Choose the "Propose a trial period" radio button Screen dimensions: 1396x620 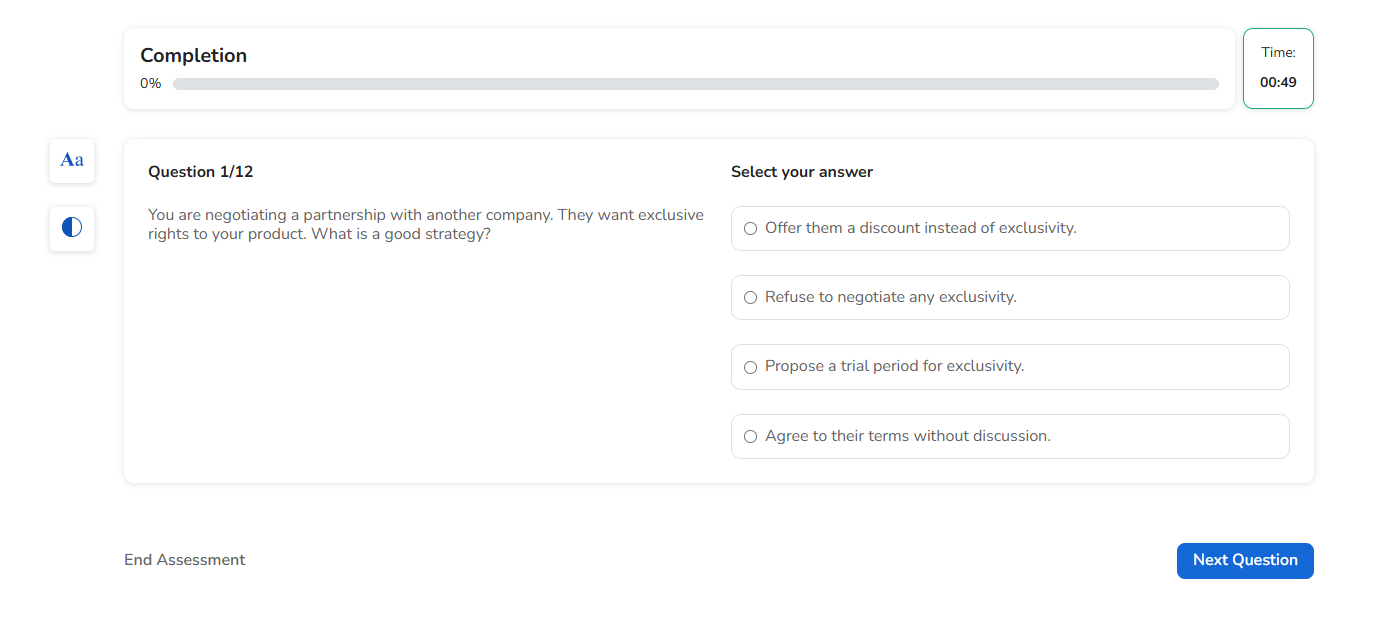(751, 367)
